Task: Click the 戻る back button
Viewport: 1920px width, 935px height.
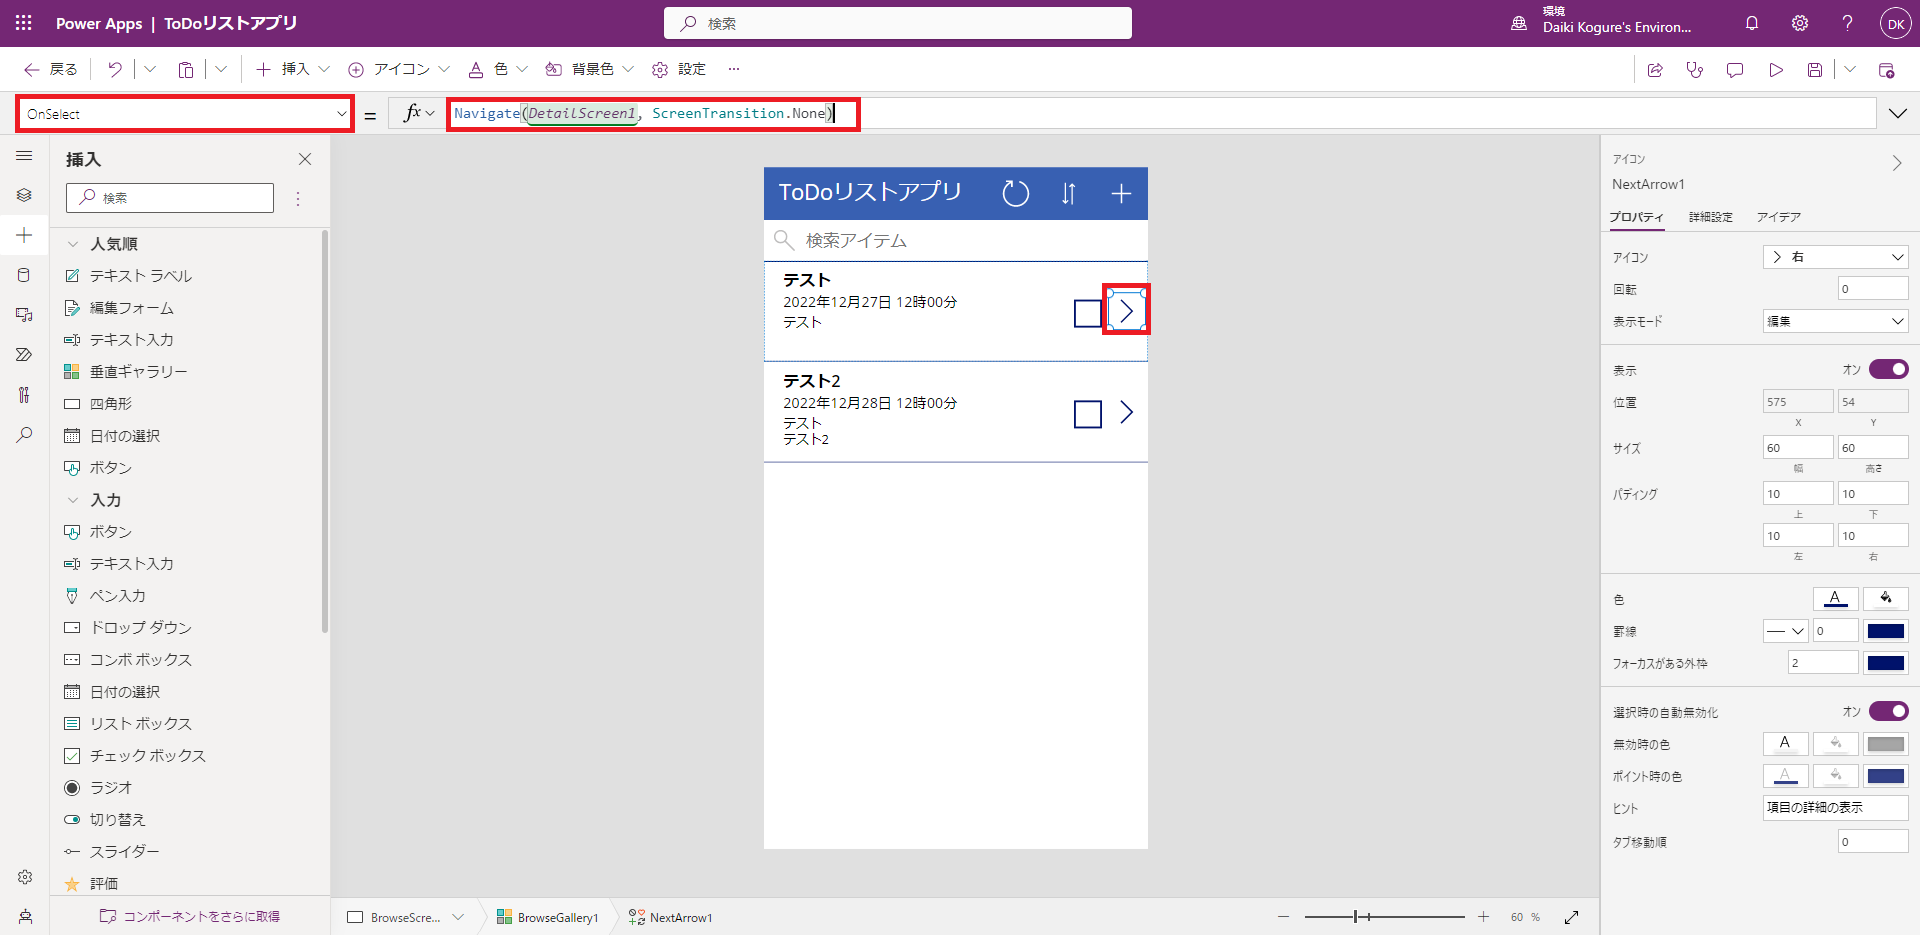Action: coord(51,70)
